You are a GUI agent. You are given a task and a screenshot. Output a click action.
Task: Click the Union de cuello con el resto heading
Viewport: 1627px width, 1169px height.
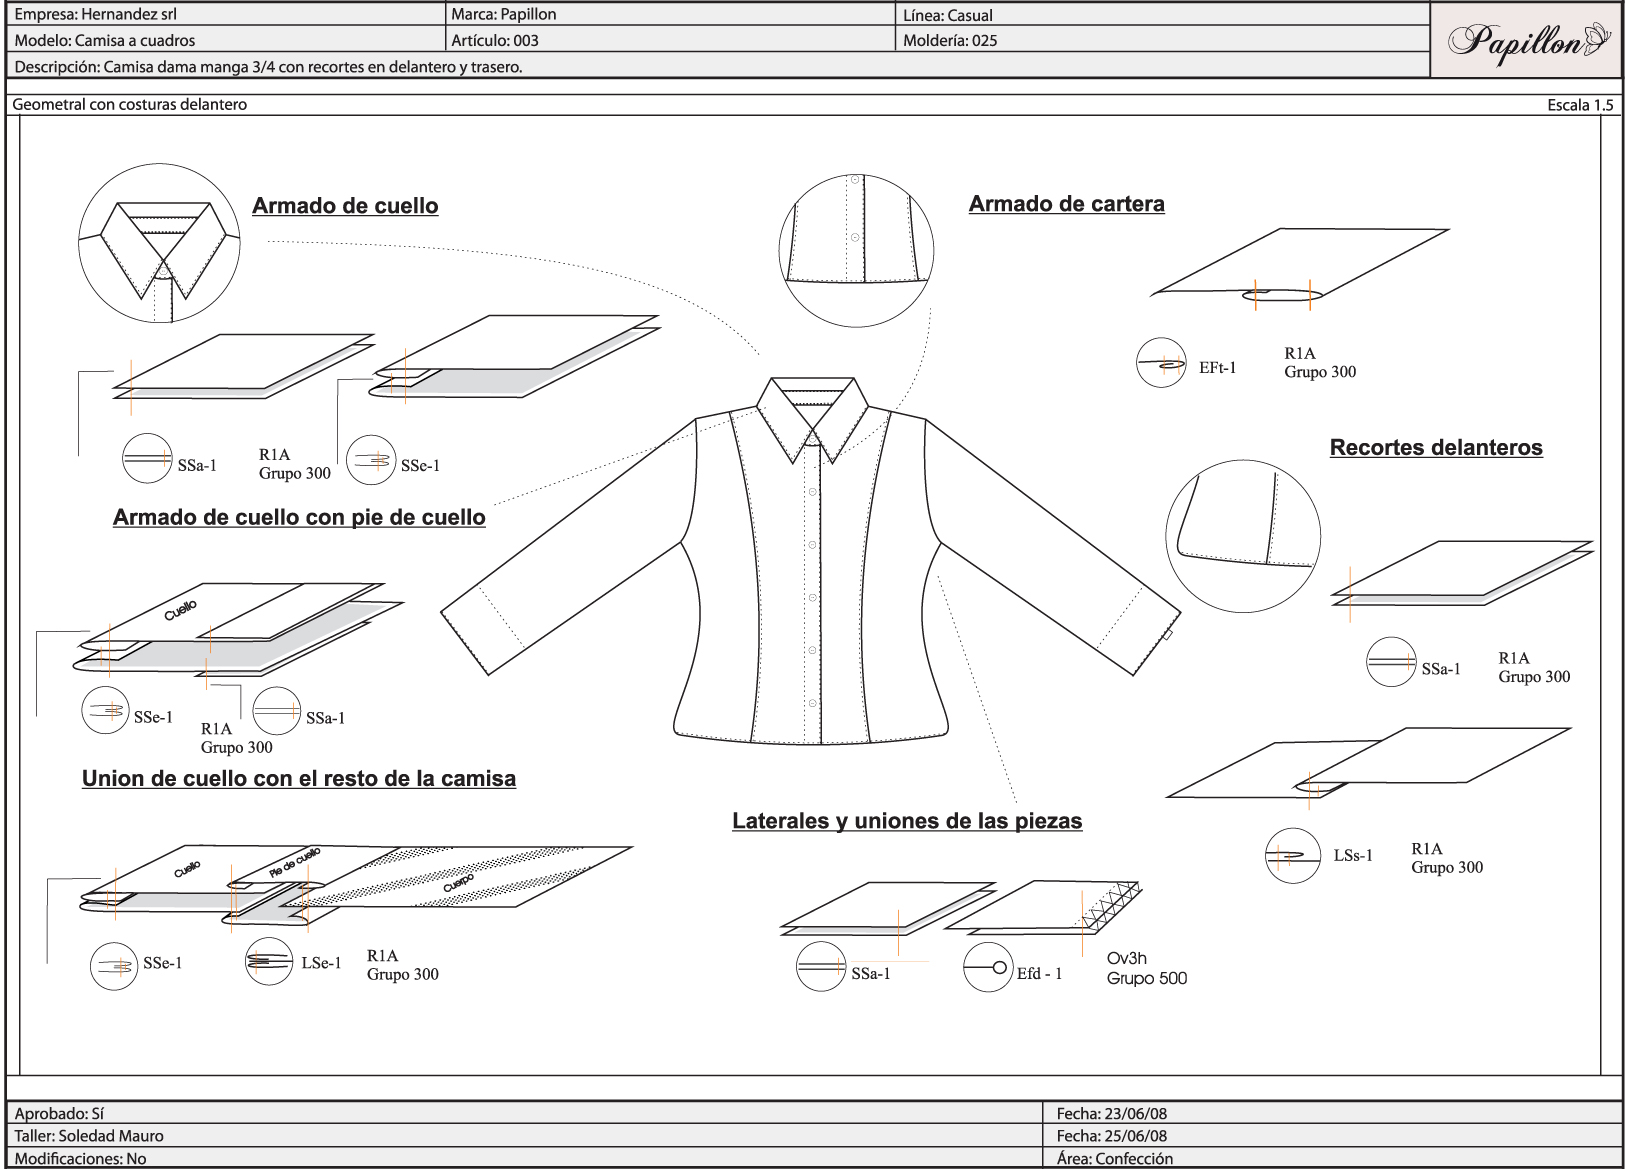coord(298,777)
